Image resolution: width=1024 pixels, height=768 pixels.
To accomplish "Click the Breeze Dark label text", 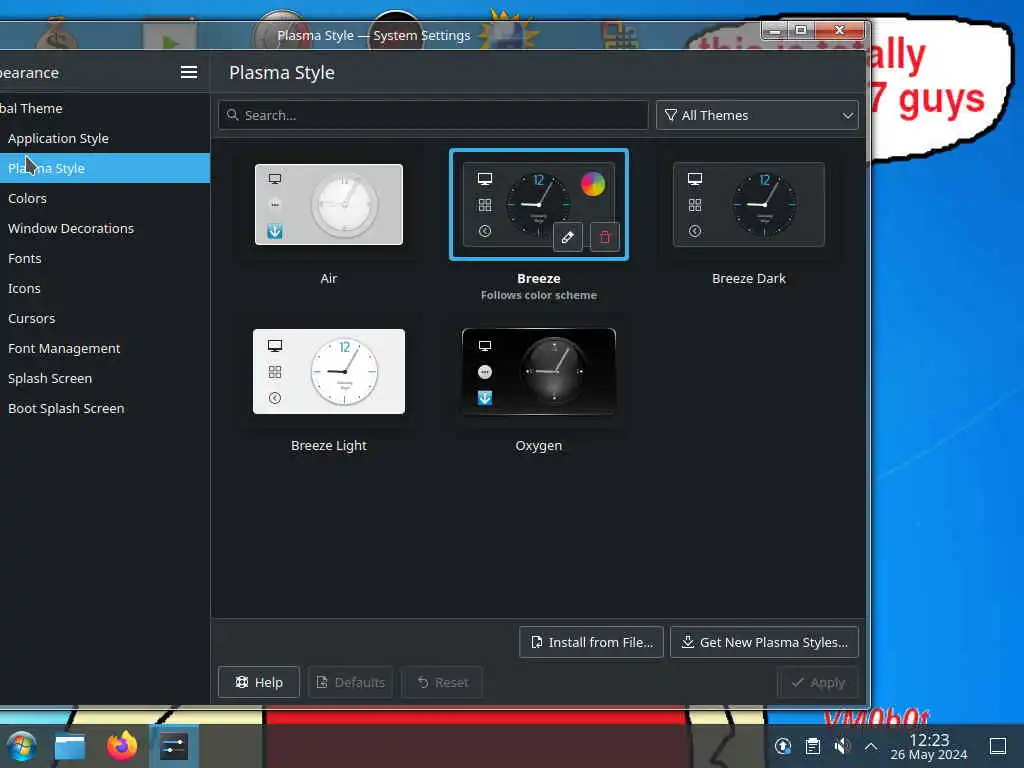I will [x=749, y=278].
